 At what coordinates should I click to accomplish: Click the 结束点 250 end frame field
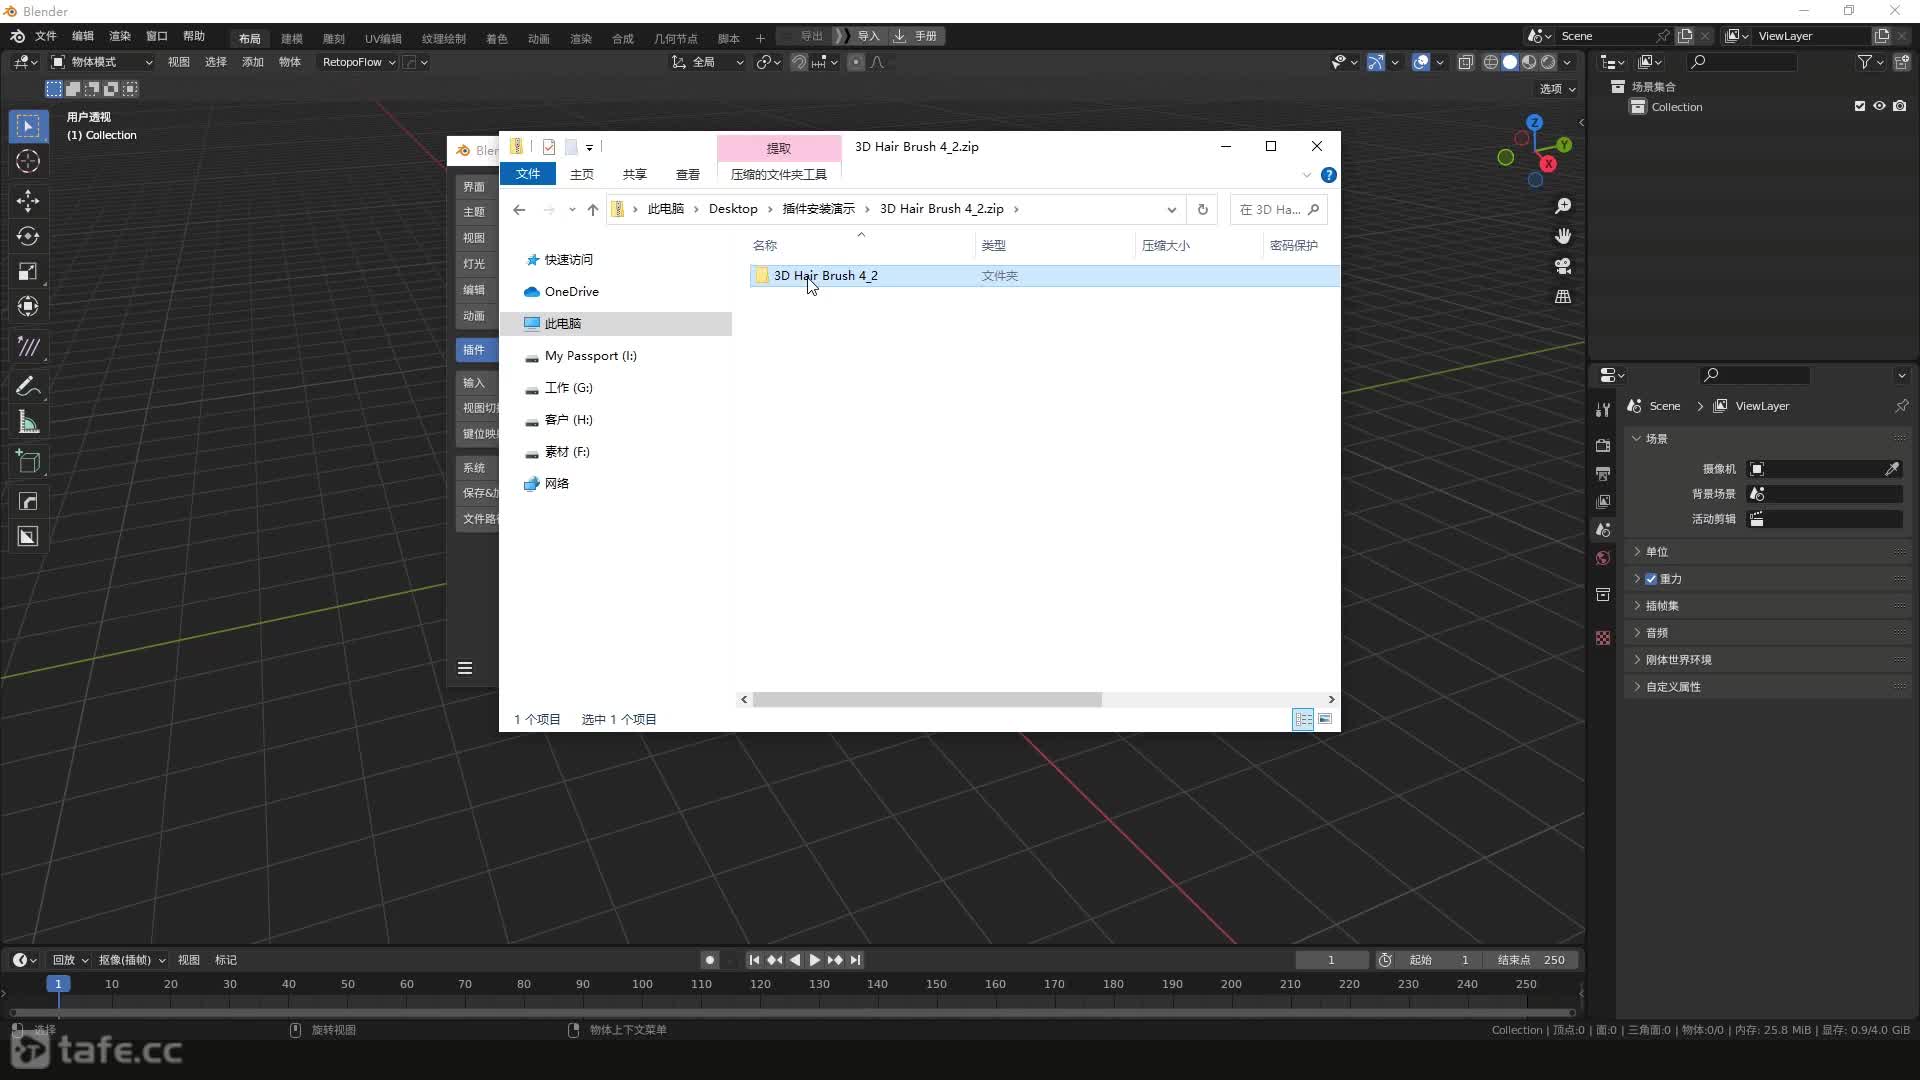coord(1531,960)
